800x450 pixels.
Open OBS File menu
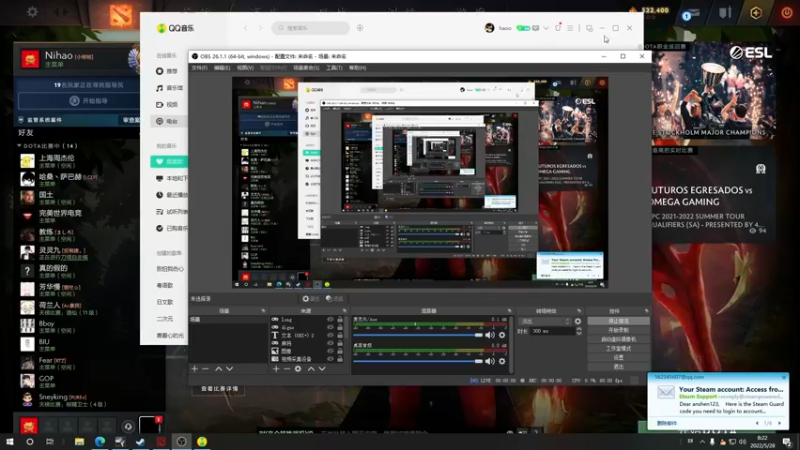pos(199,68)
